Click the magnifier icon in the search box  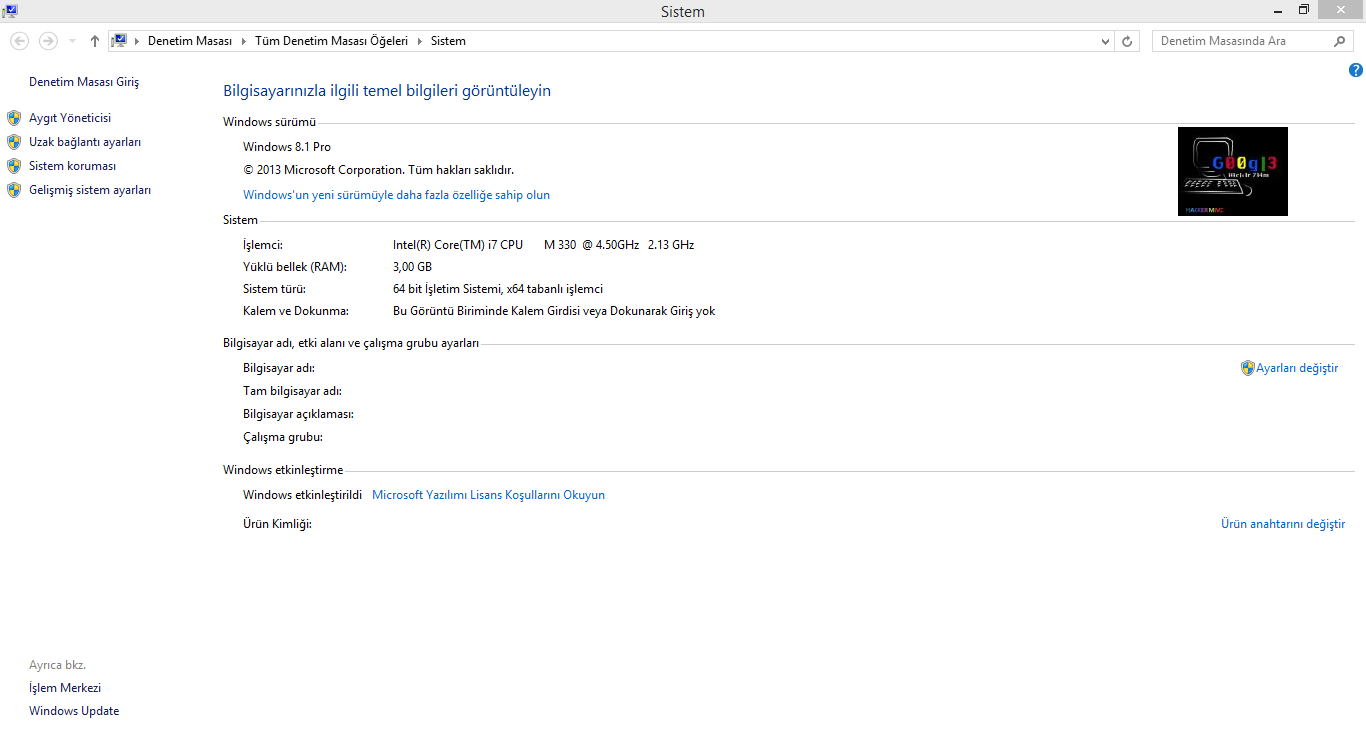[x=1340, y=41]
